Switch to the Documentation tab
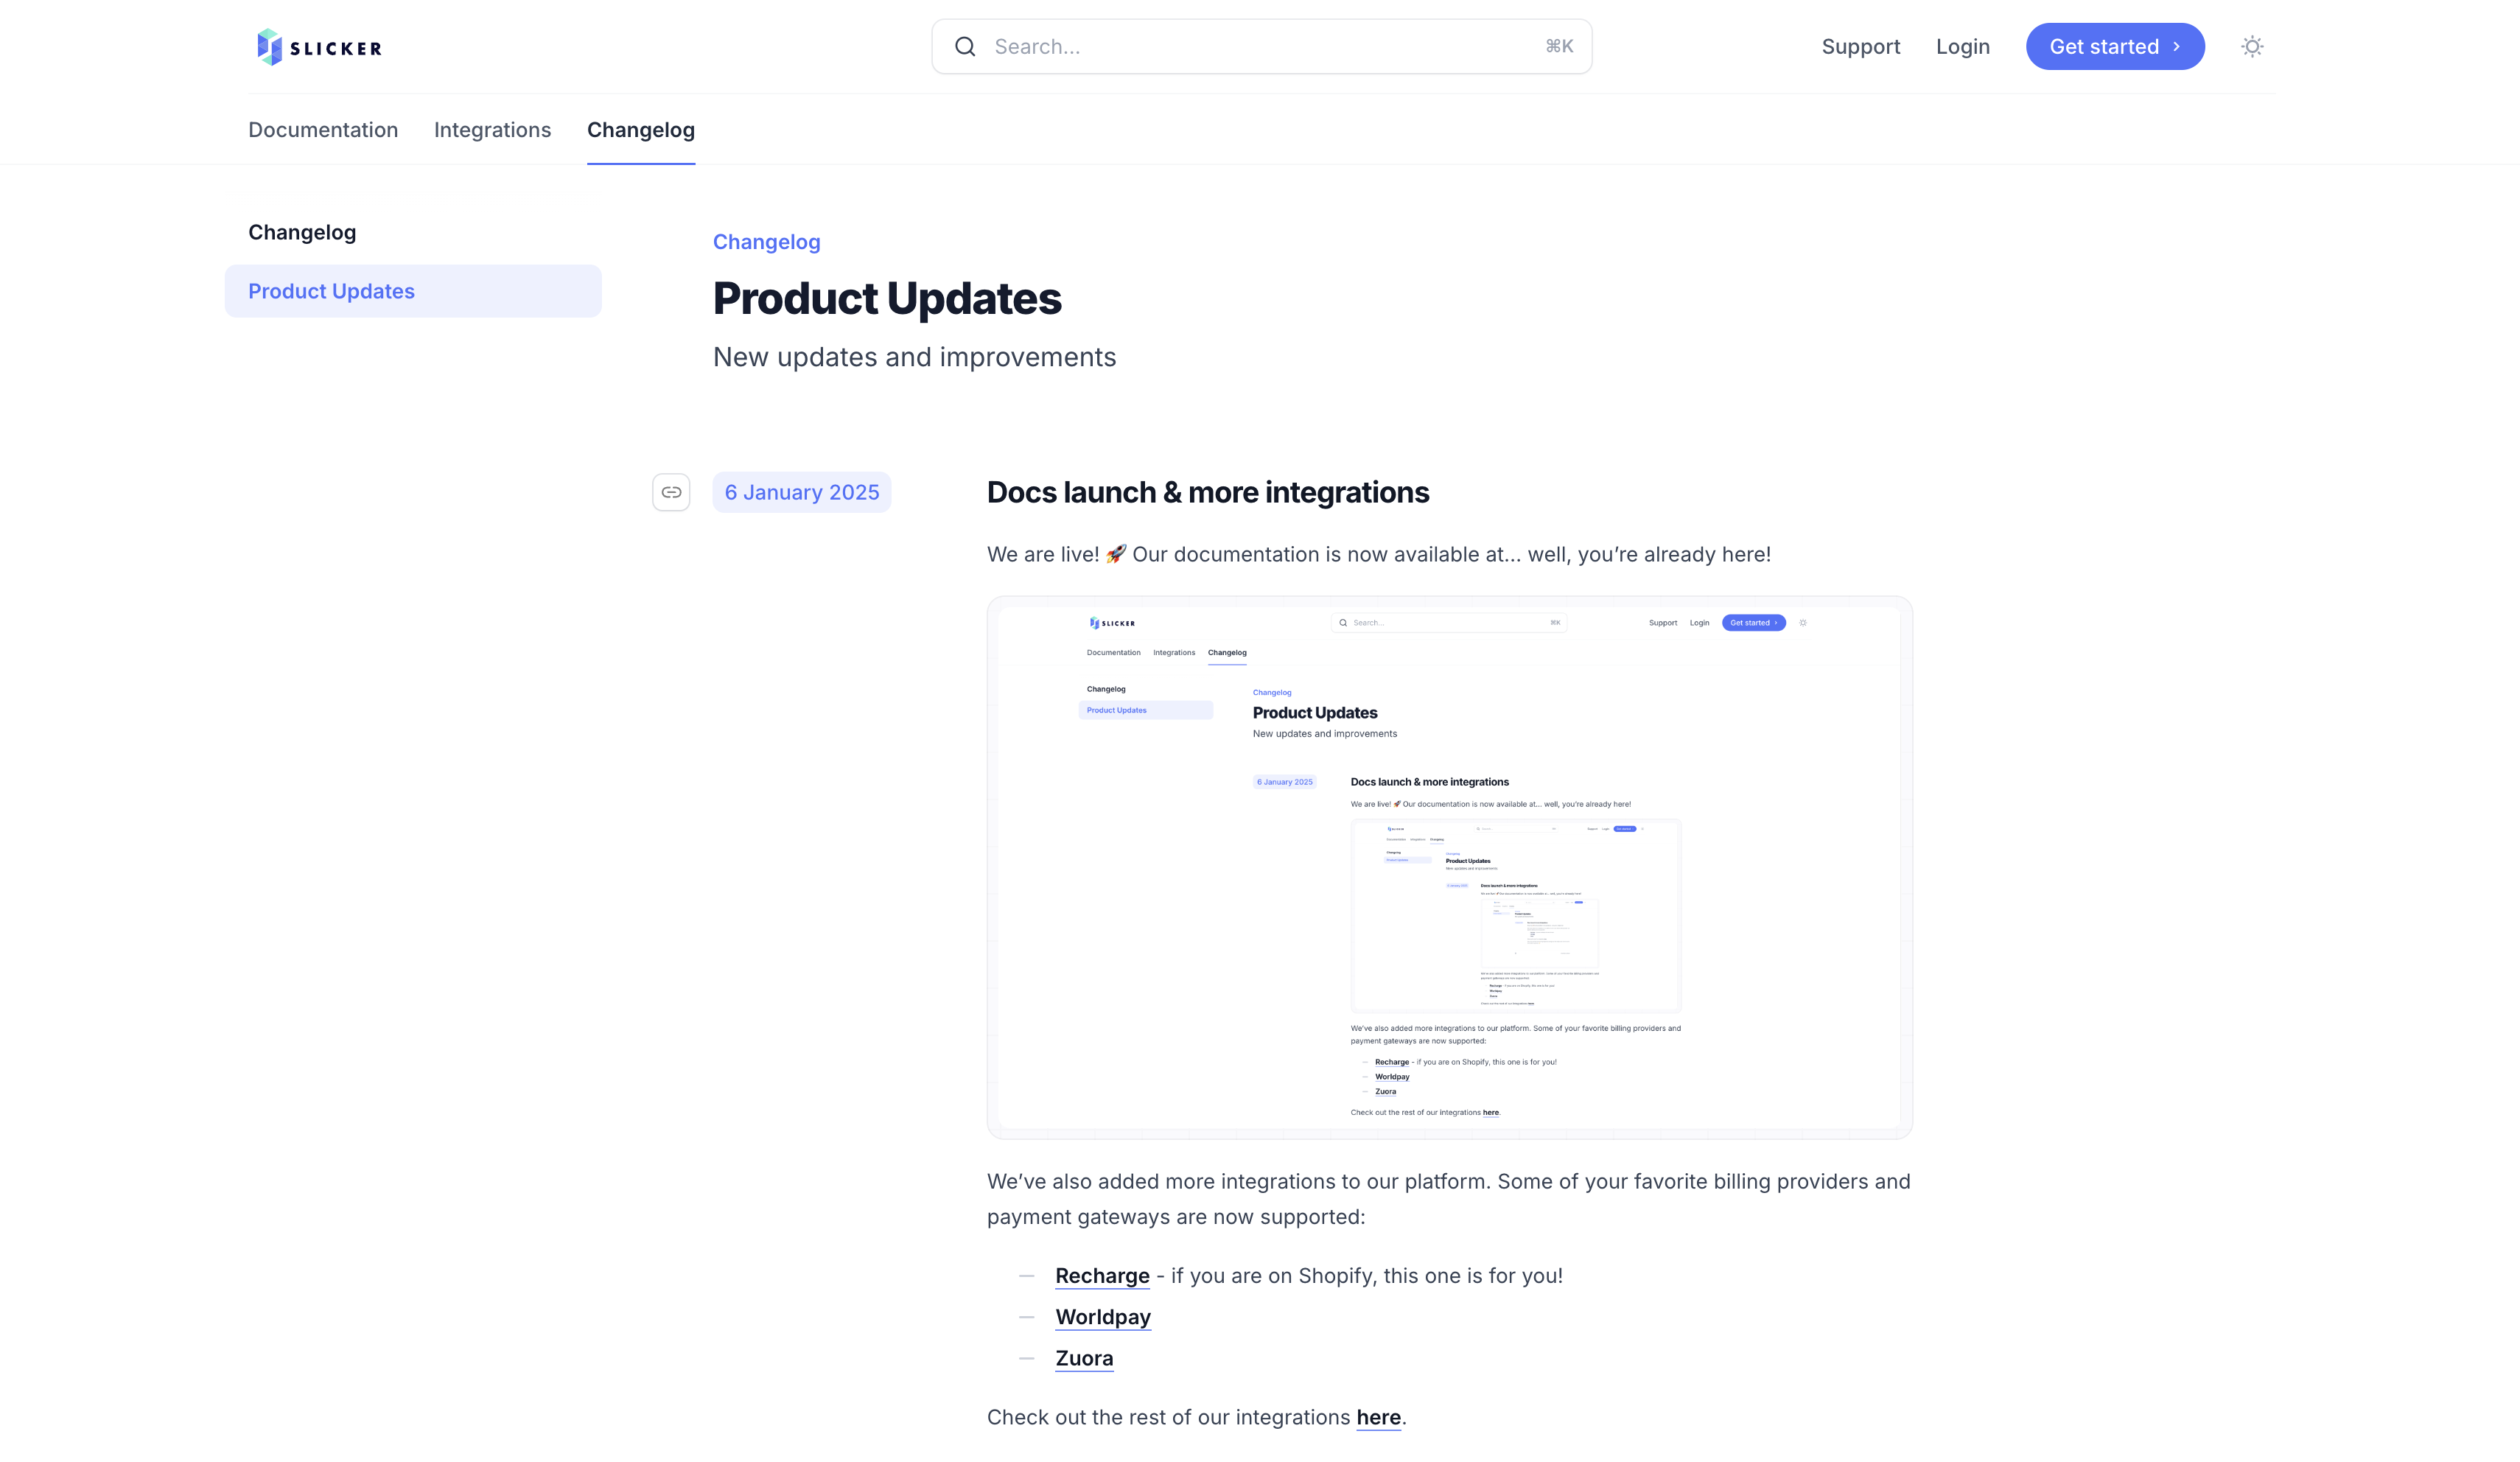Image resolution: width=2520 pixels, height=1462 pixels. (x=323, y=130)
